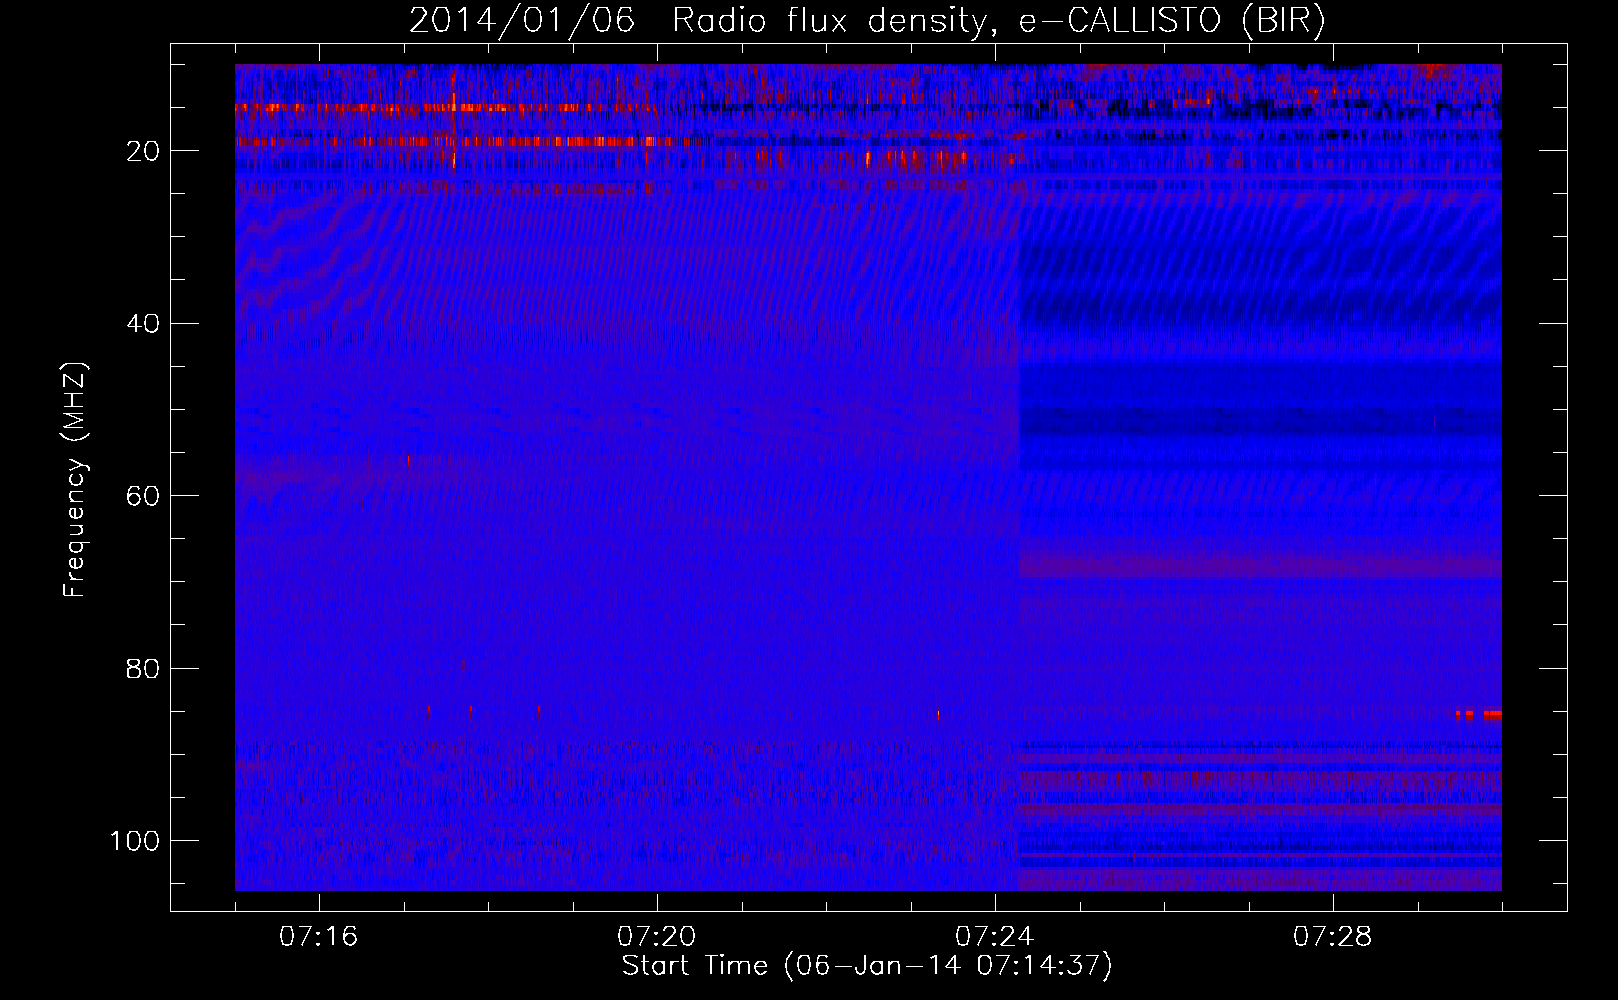The image size is (1618, 1000).
Task: Click the 07:28 time tick label
Action: [1332, 937]
